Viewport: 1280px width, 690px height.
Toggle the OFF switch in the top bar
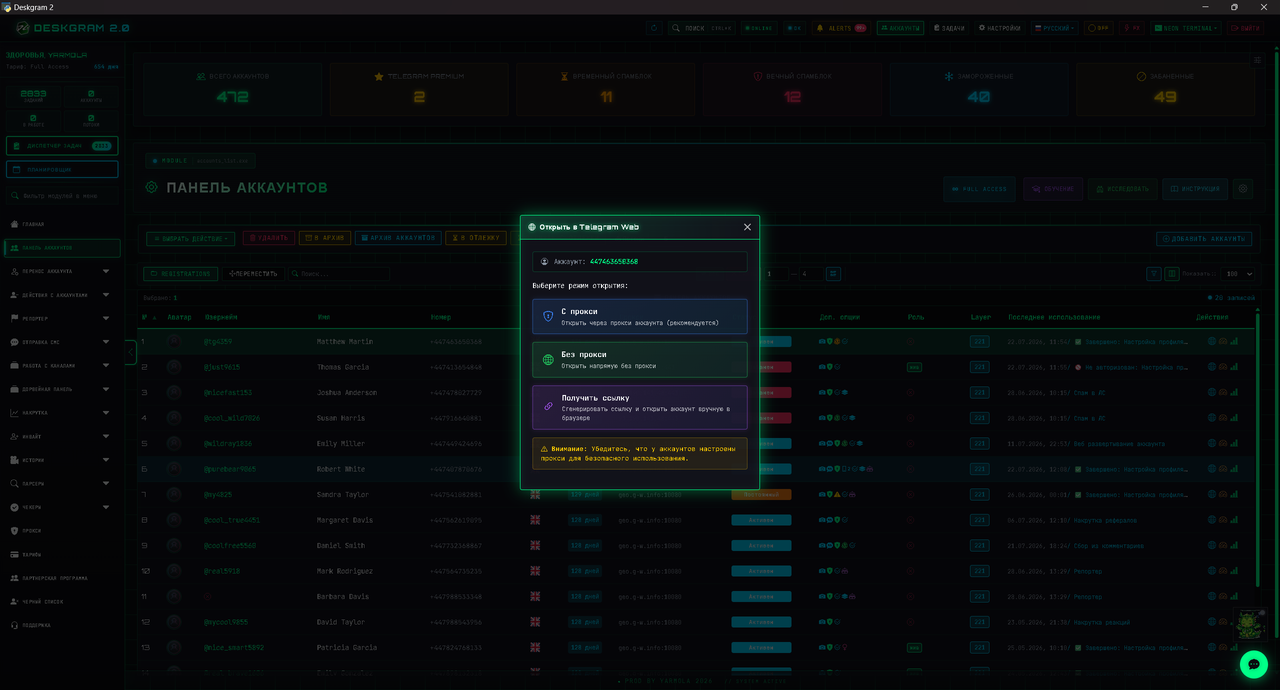1098,28
